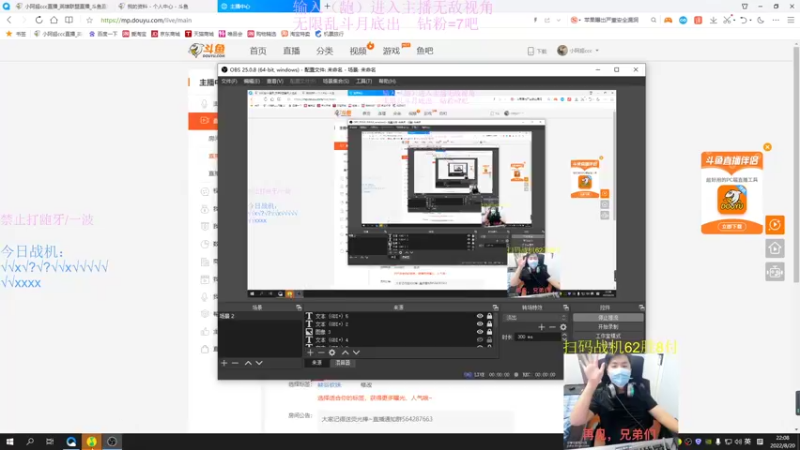Open source properties gear icon
The image size is (800, 450).
(332, 353)
